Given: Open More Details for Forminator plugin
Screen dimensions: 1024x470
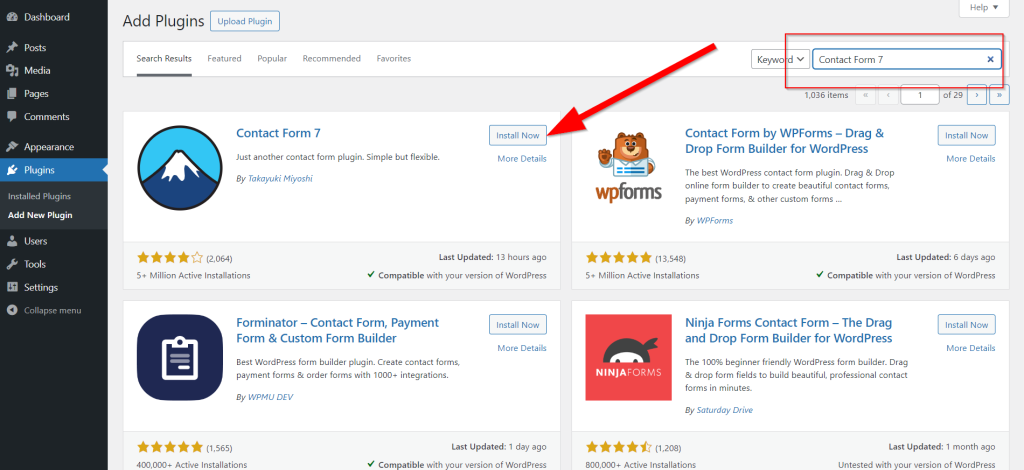Looking at the screenshot, I should click(x=521, y=348).
